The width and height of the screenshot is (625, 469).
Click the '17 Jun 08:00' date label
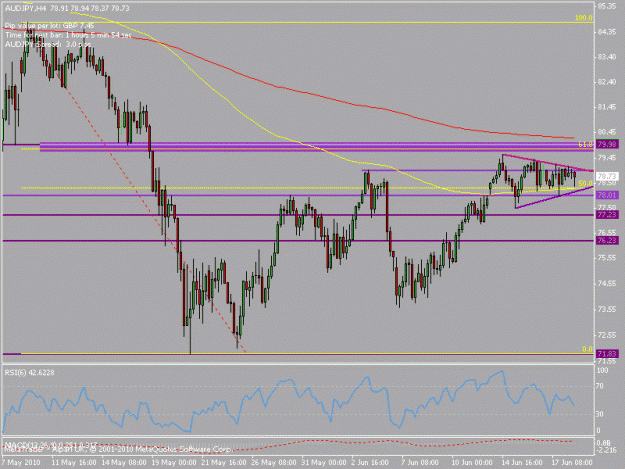572,462
